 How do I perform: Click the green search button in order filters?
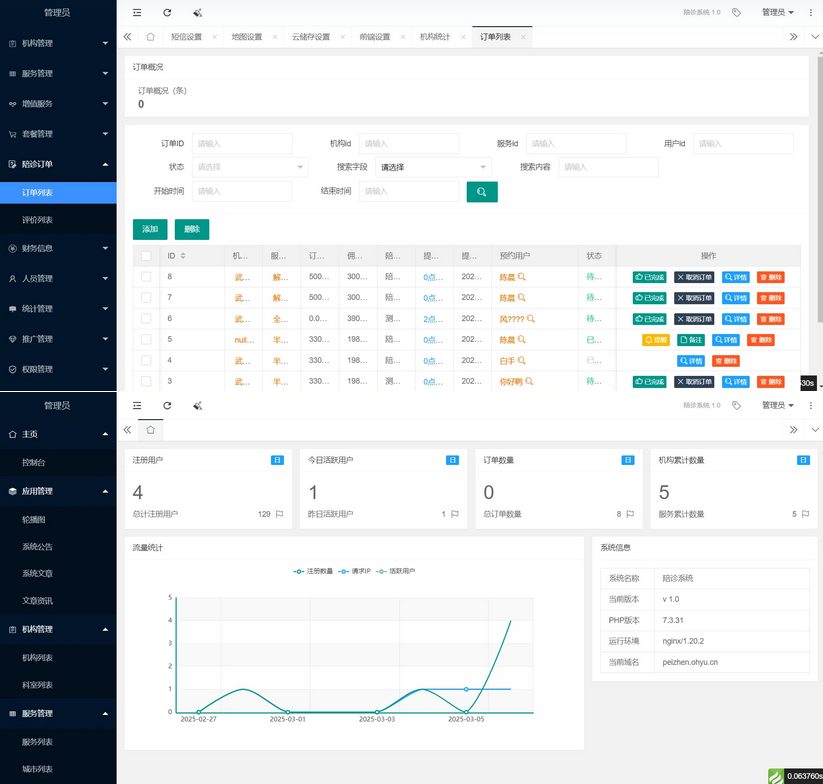pos(481,191)
